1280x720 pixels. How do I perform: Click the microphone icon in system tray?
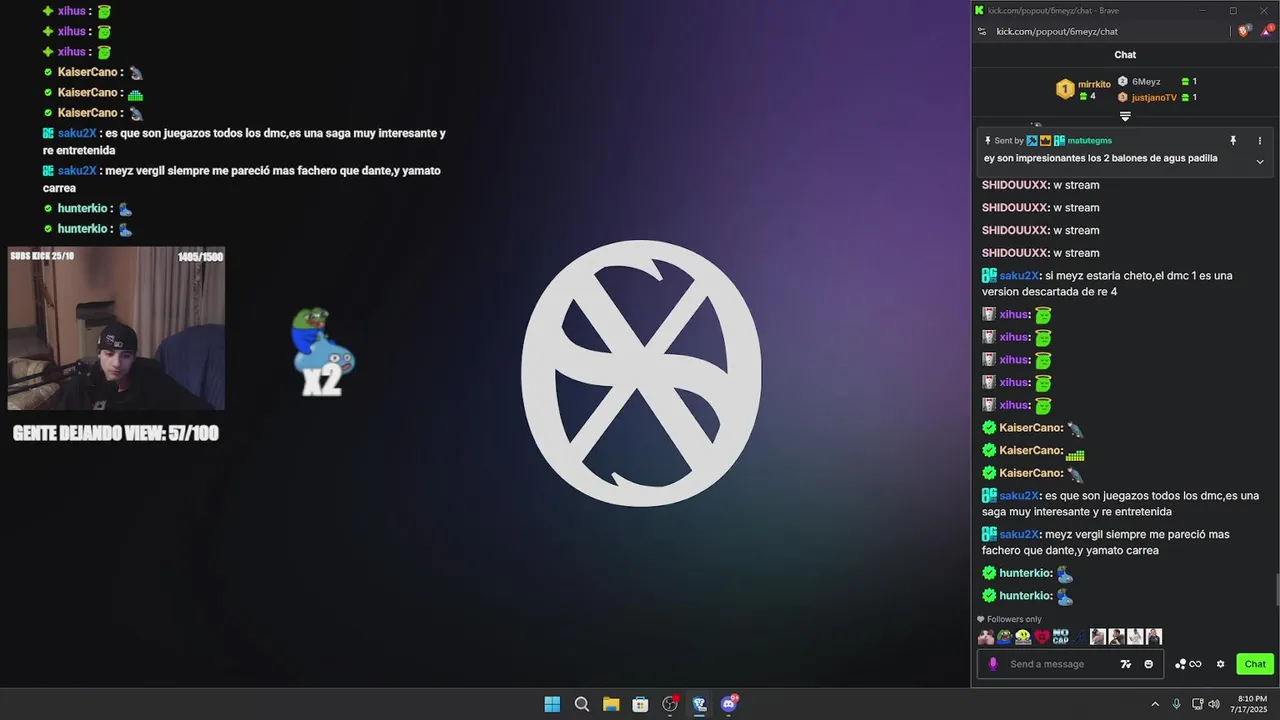tap(1177, 704)
